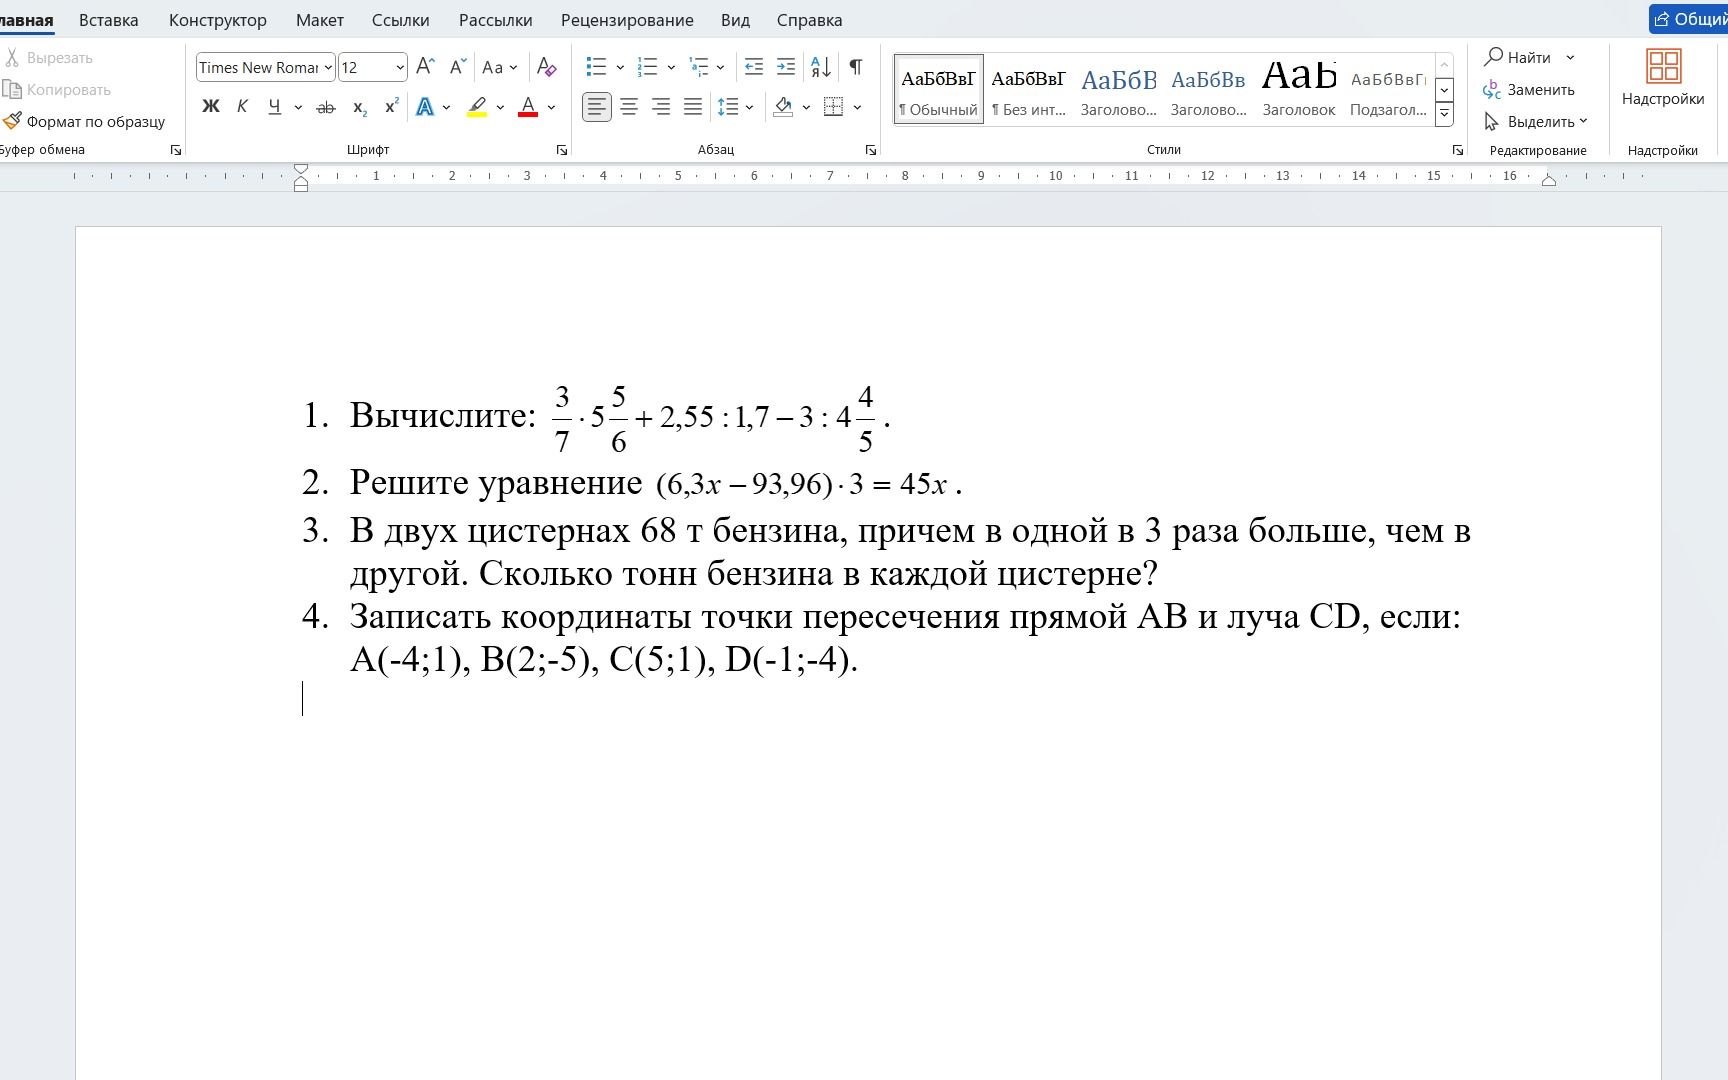Expand the styles gallery More arrow

(1444, 115)
